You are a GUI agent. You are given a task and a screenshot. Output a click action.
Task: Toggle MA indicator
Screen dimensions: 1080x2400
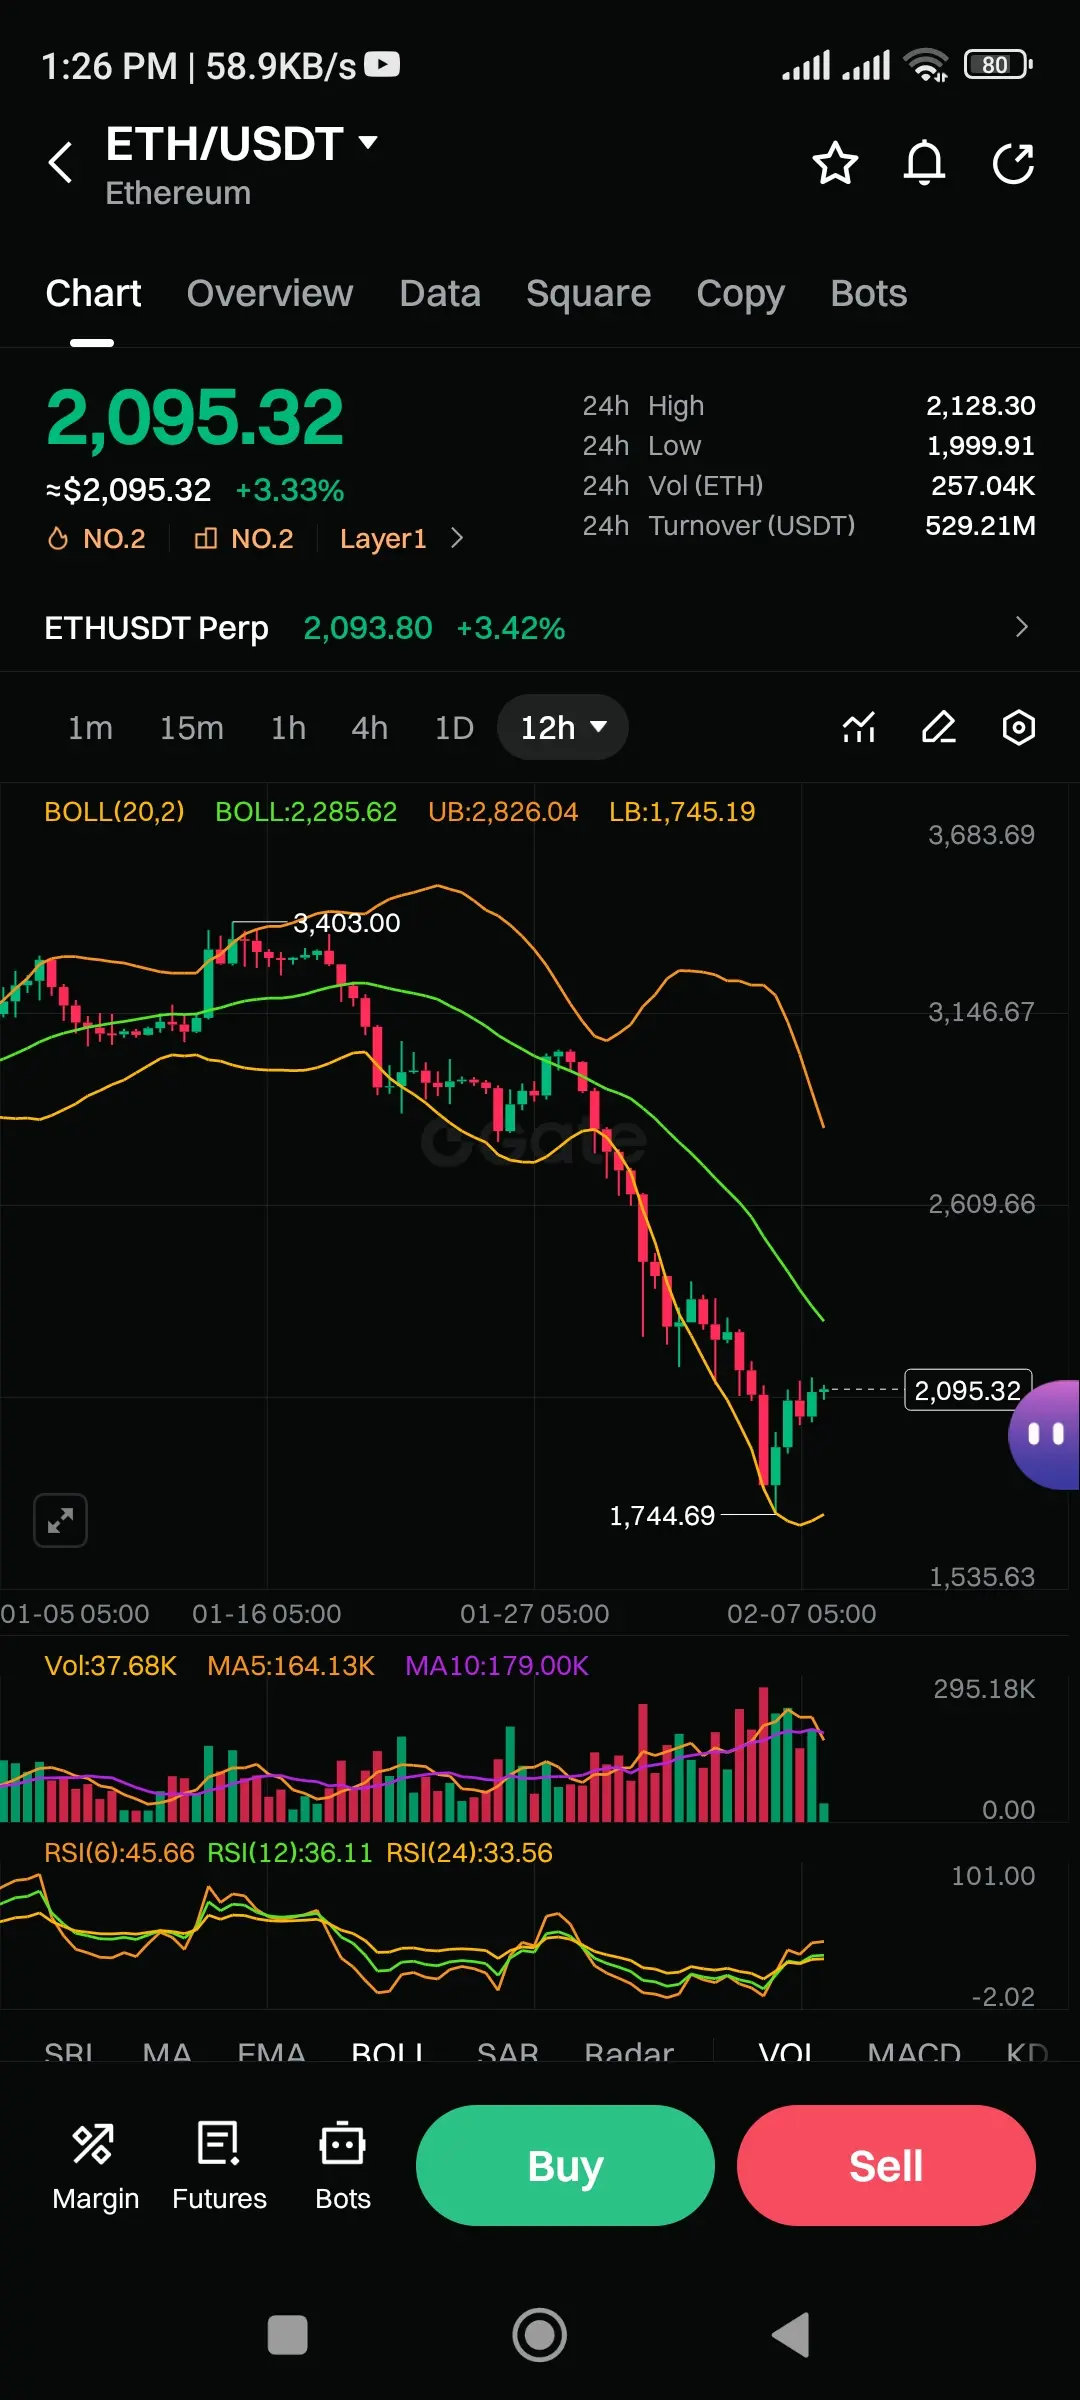[x=167, y=2052]
